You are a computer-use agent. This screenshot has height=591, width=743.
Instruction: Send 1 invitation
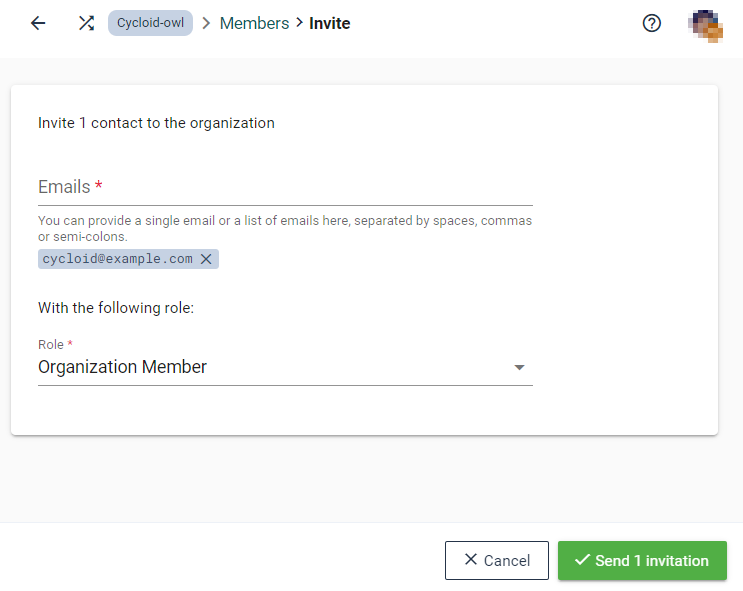tap(642, 561)
